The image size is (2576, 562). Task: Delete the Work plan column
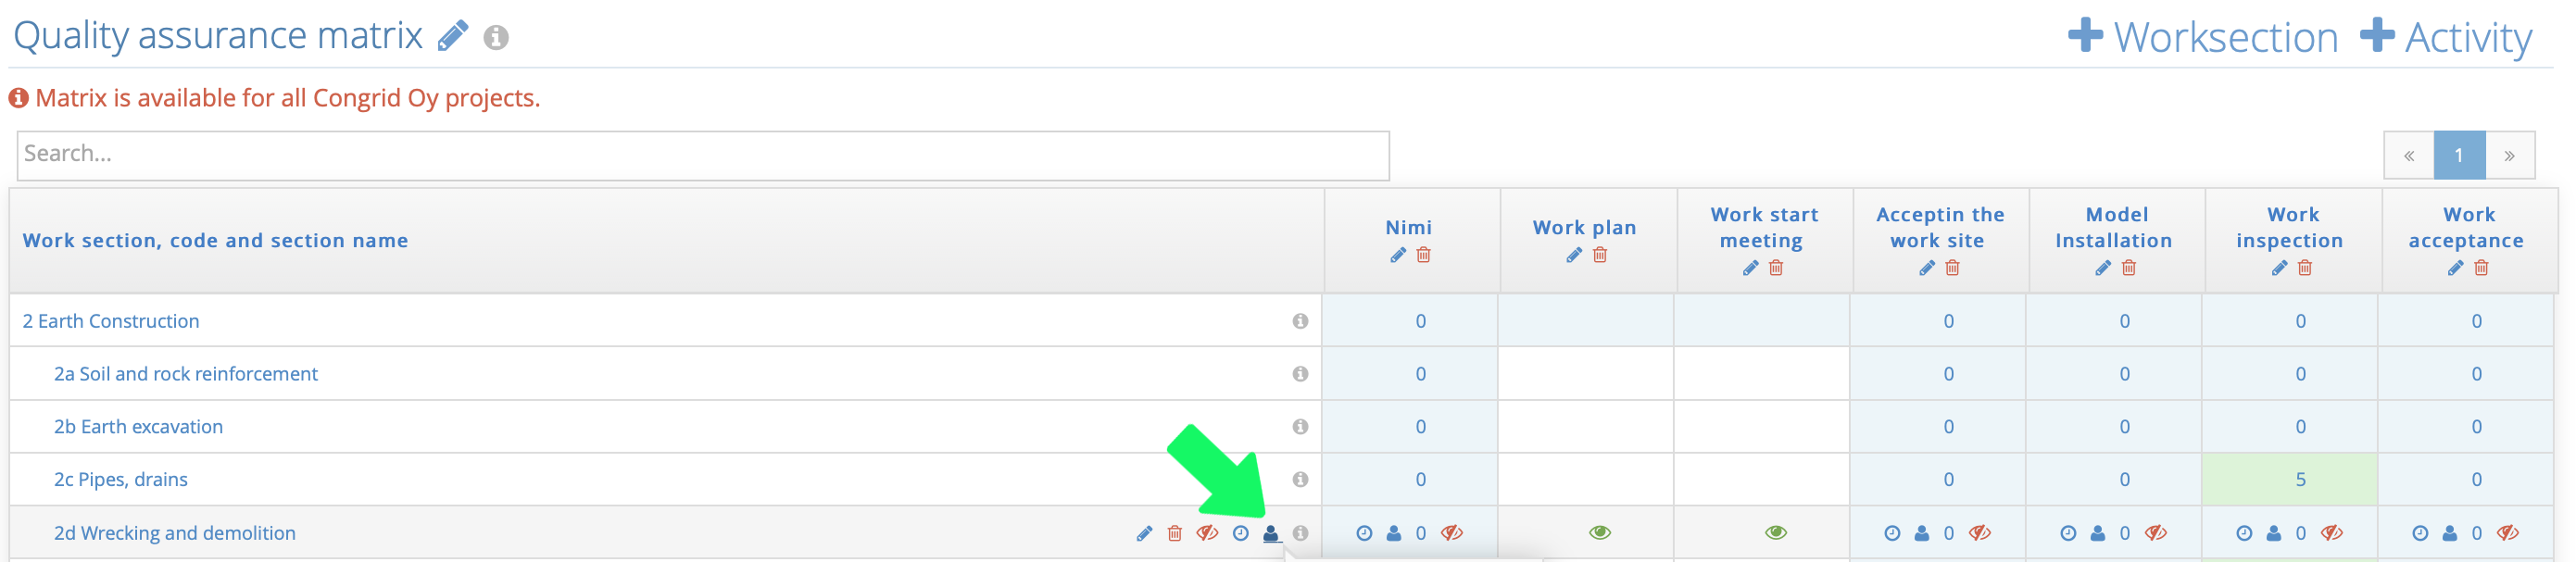coord(1600,255)
